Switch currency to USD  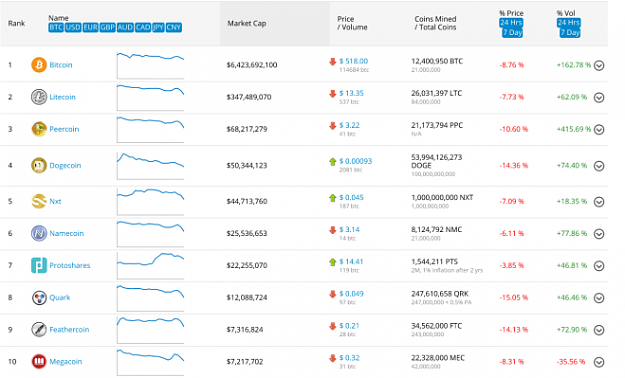point(73,27)
